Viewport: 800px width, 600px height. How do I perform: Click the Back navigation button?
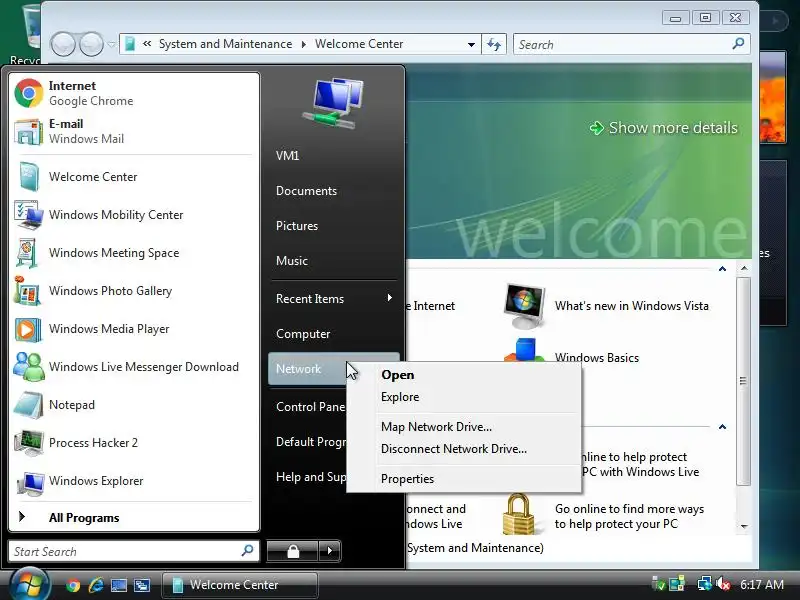pyautogui.click(x=63, y=44)
